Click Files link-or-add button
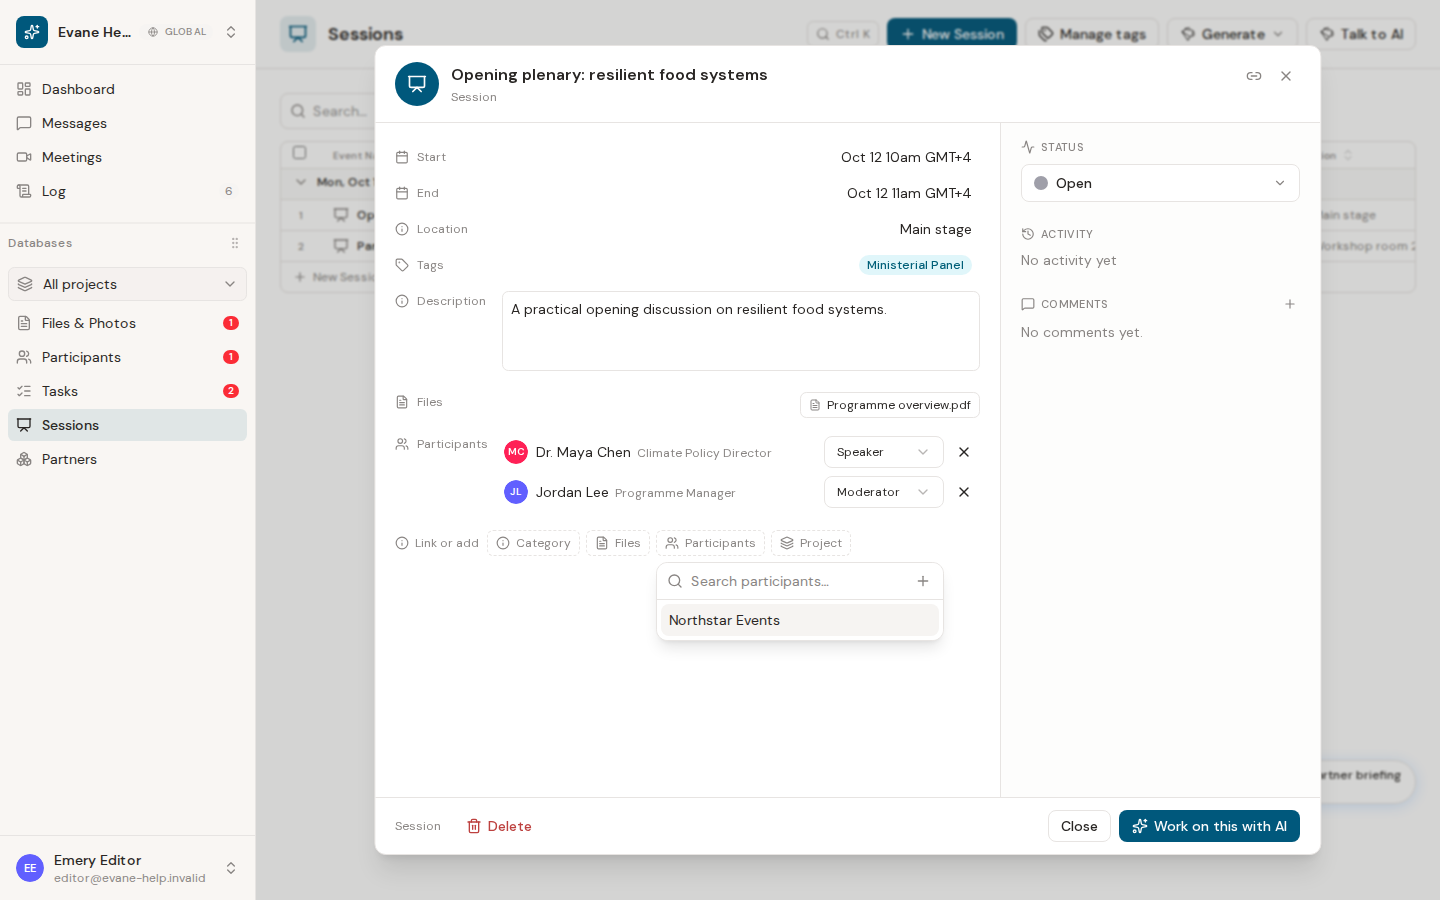 tap(618, 543)
